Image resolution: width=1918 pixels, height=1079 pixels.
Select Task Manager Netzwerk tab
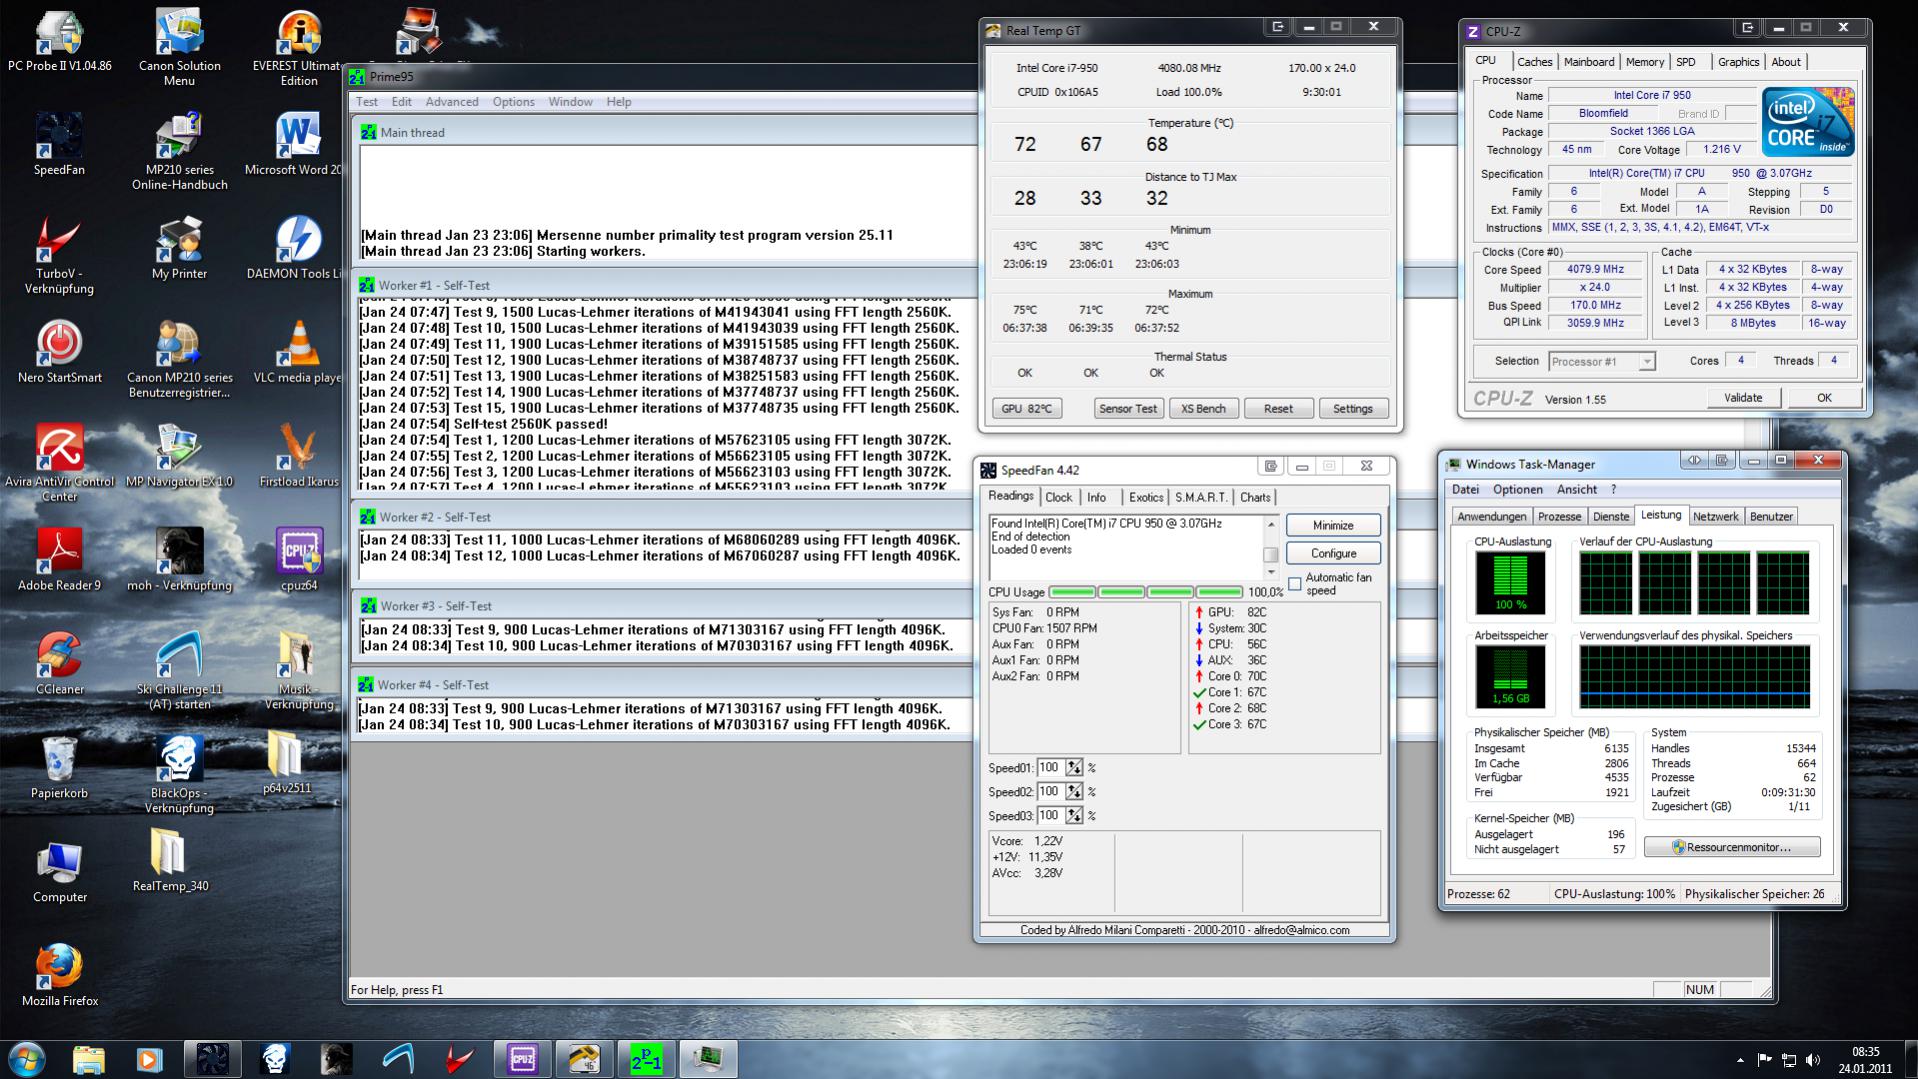coord(1715,516)
